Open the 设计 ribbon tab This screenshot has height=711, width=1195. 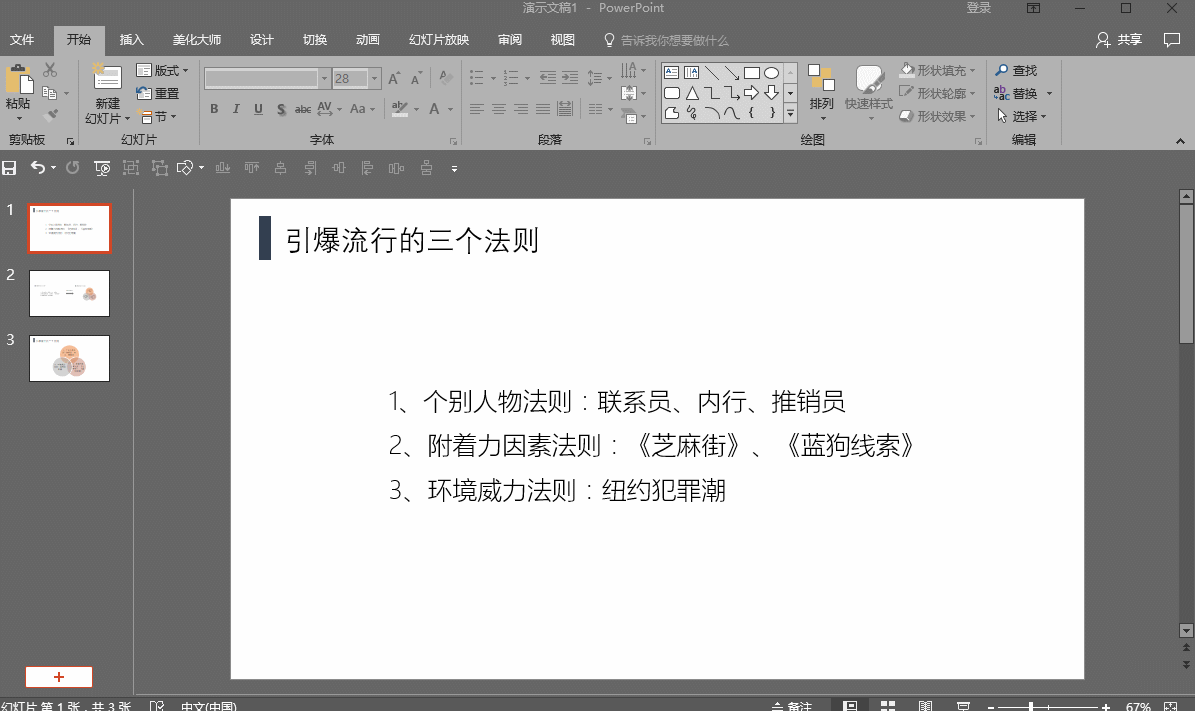pos(261,40)
